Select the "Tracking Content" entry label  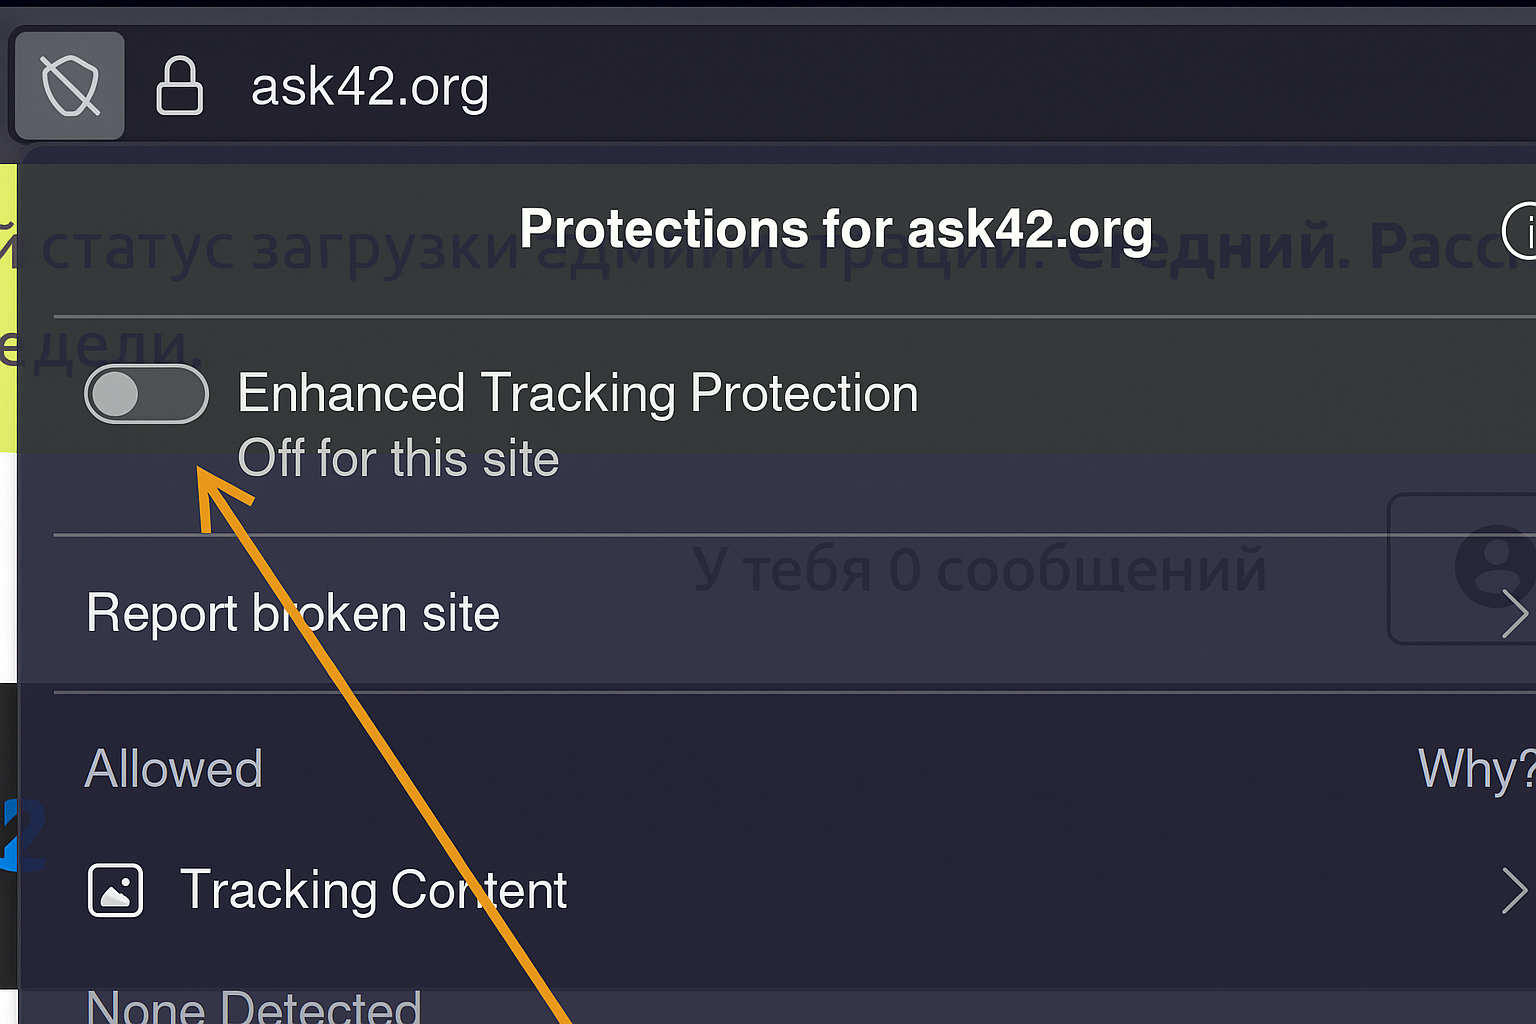(373, 890)
